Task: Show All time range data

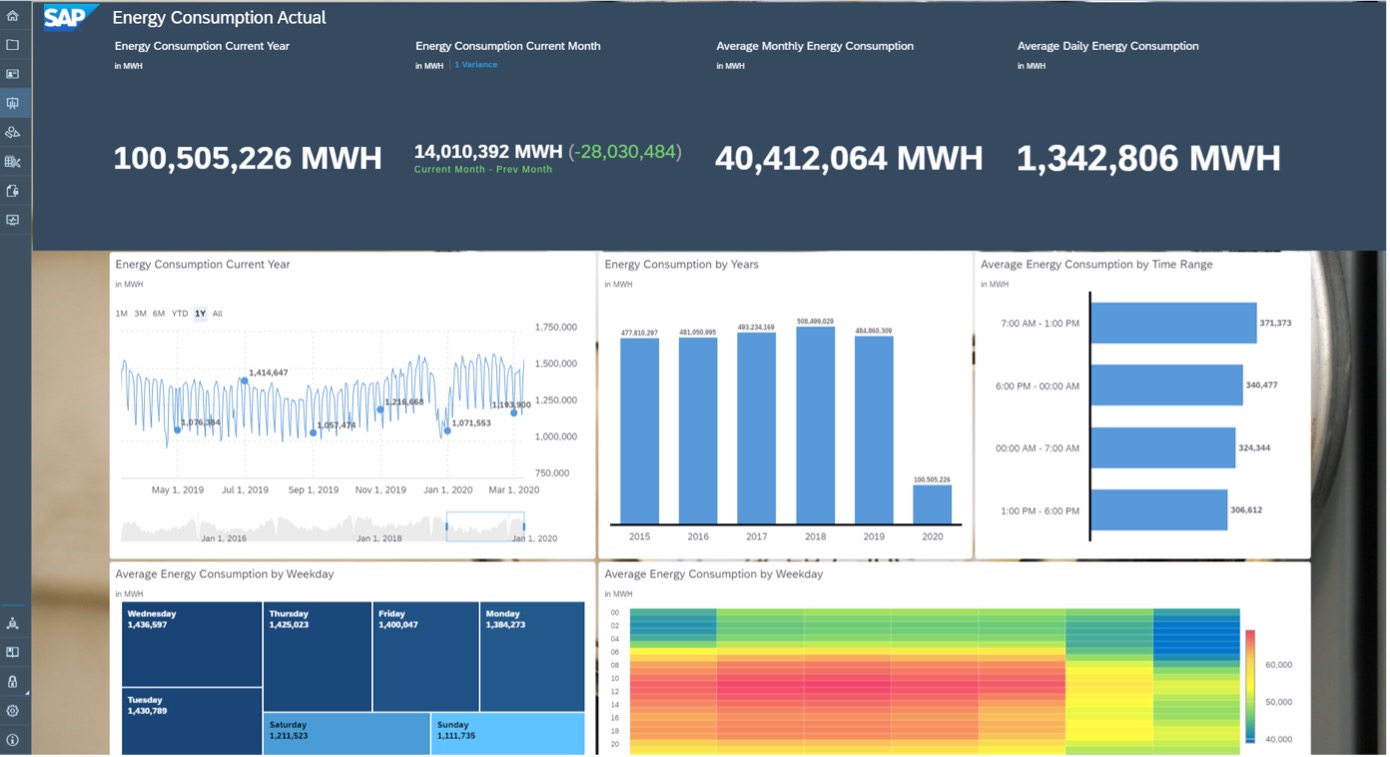Action: (x=217, y=314)
